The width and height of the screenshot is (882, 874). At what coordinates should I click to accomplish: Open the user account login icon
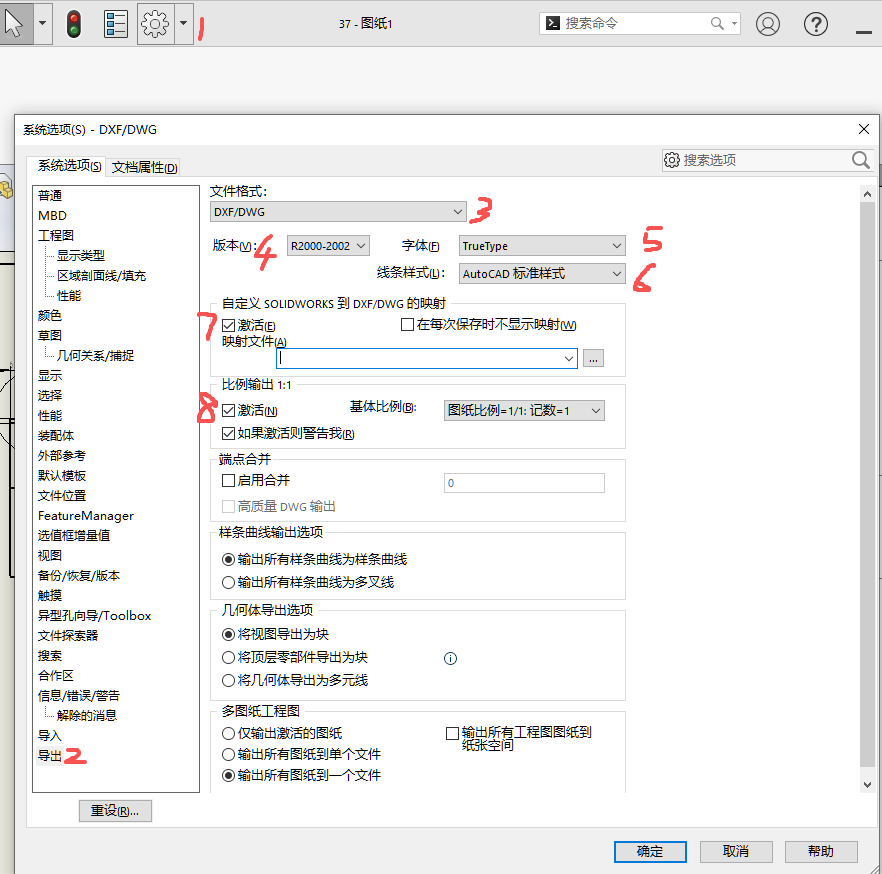pos(767,24)
